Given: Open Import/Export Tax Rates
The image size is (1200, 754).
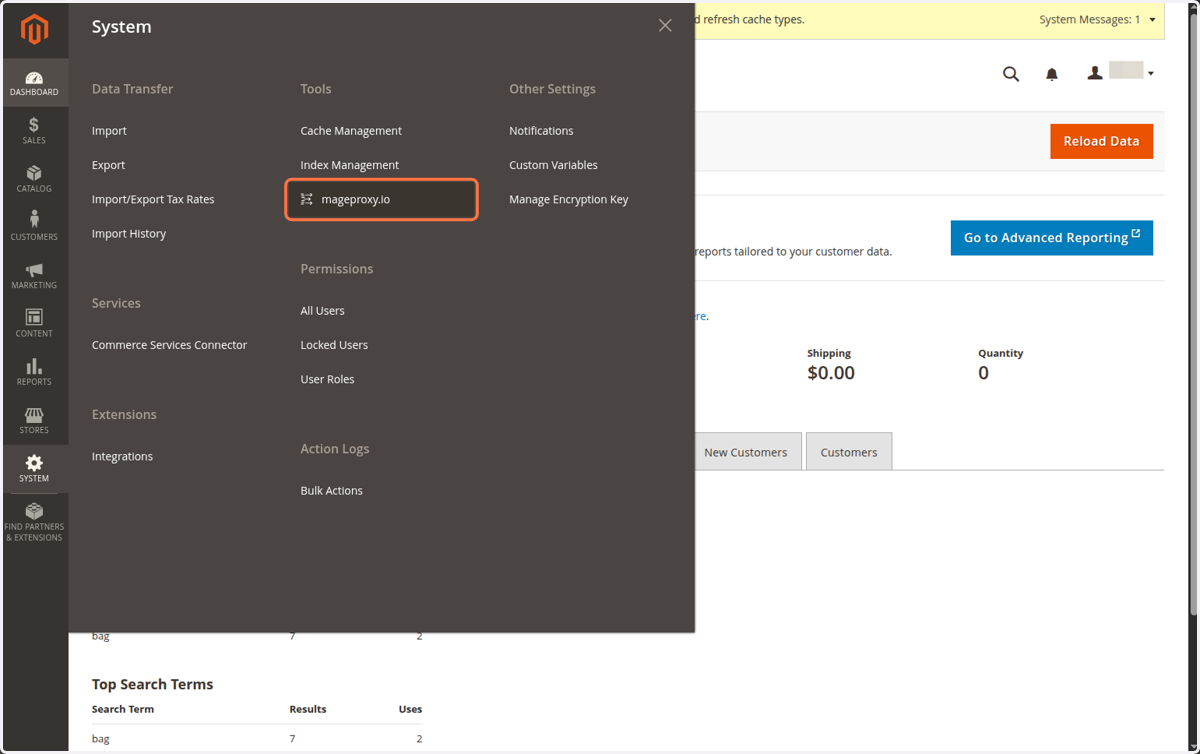Looking at the screenshot, I should pos(153,199).
